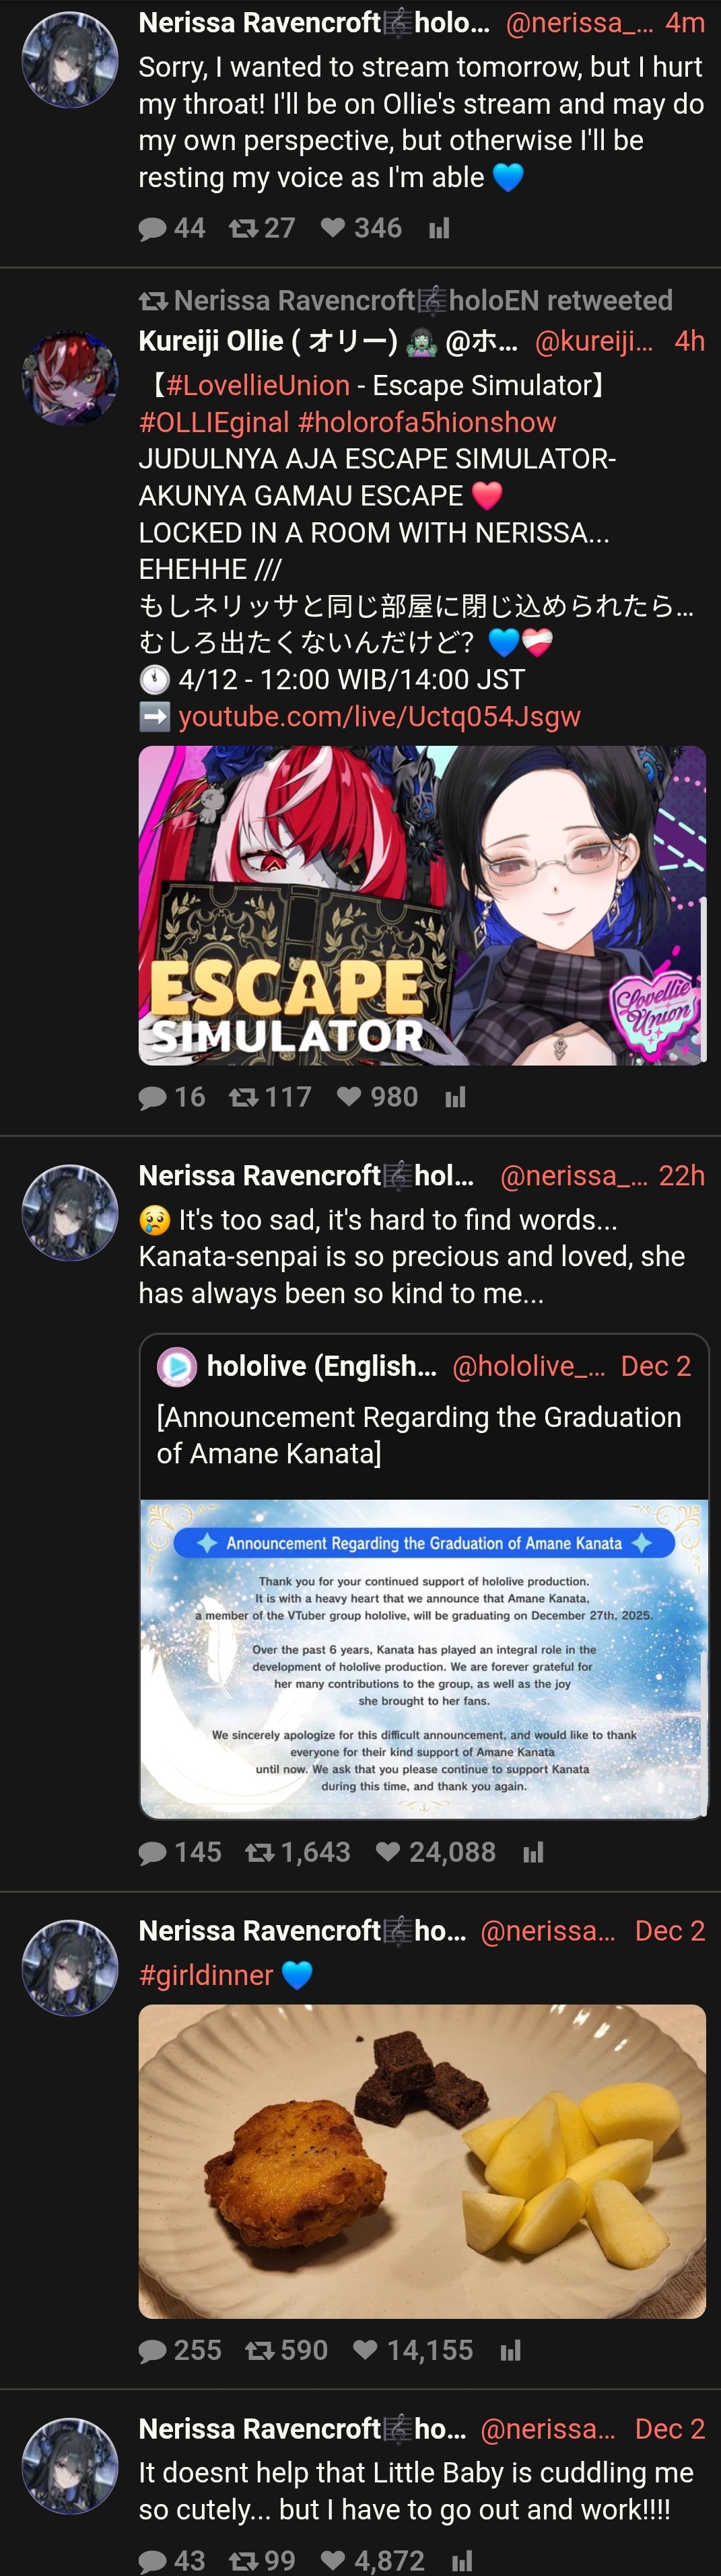The height and width of the screenshot is (2576, 721).
Task: Reply to the Kanata graduation tweet with 145 comments
Action: click(x=180, y=1852)
